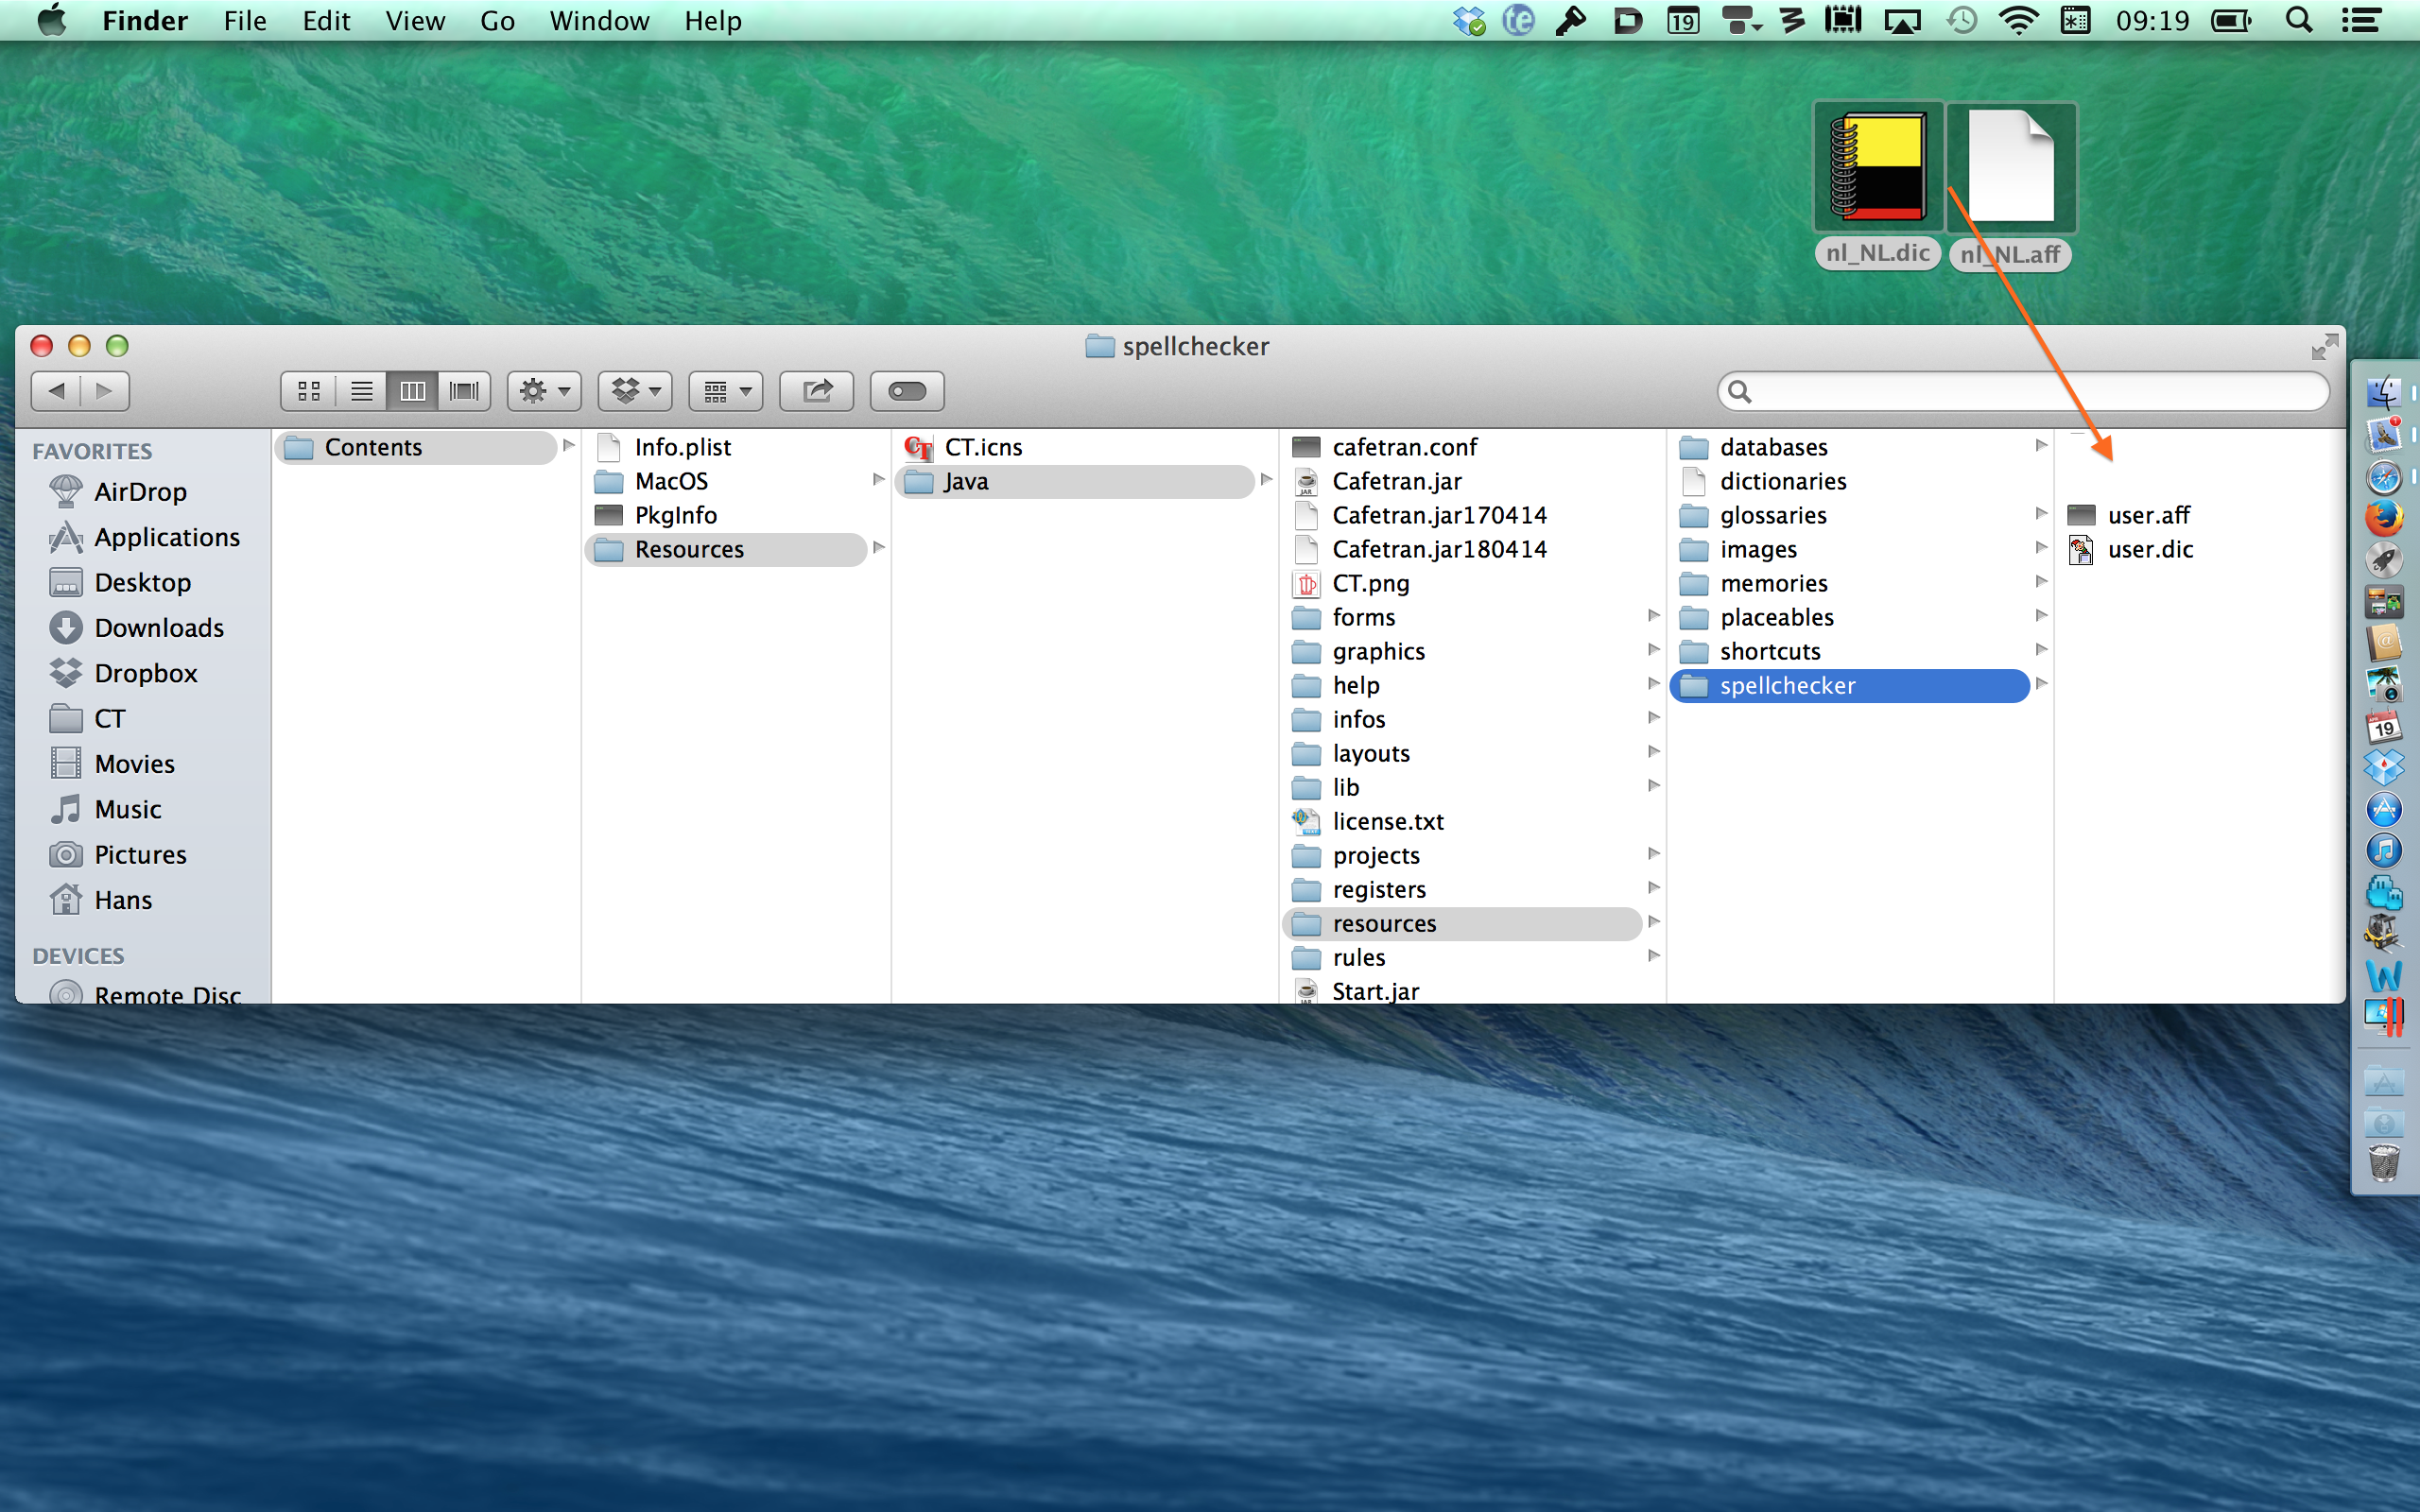The height and width of the screenshot is (1512, 2420).
Task: Open the Dropbox toolbar dropdown
Action: click(635, 391)
